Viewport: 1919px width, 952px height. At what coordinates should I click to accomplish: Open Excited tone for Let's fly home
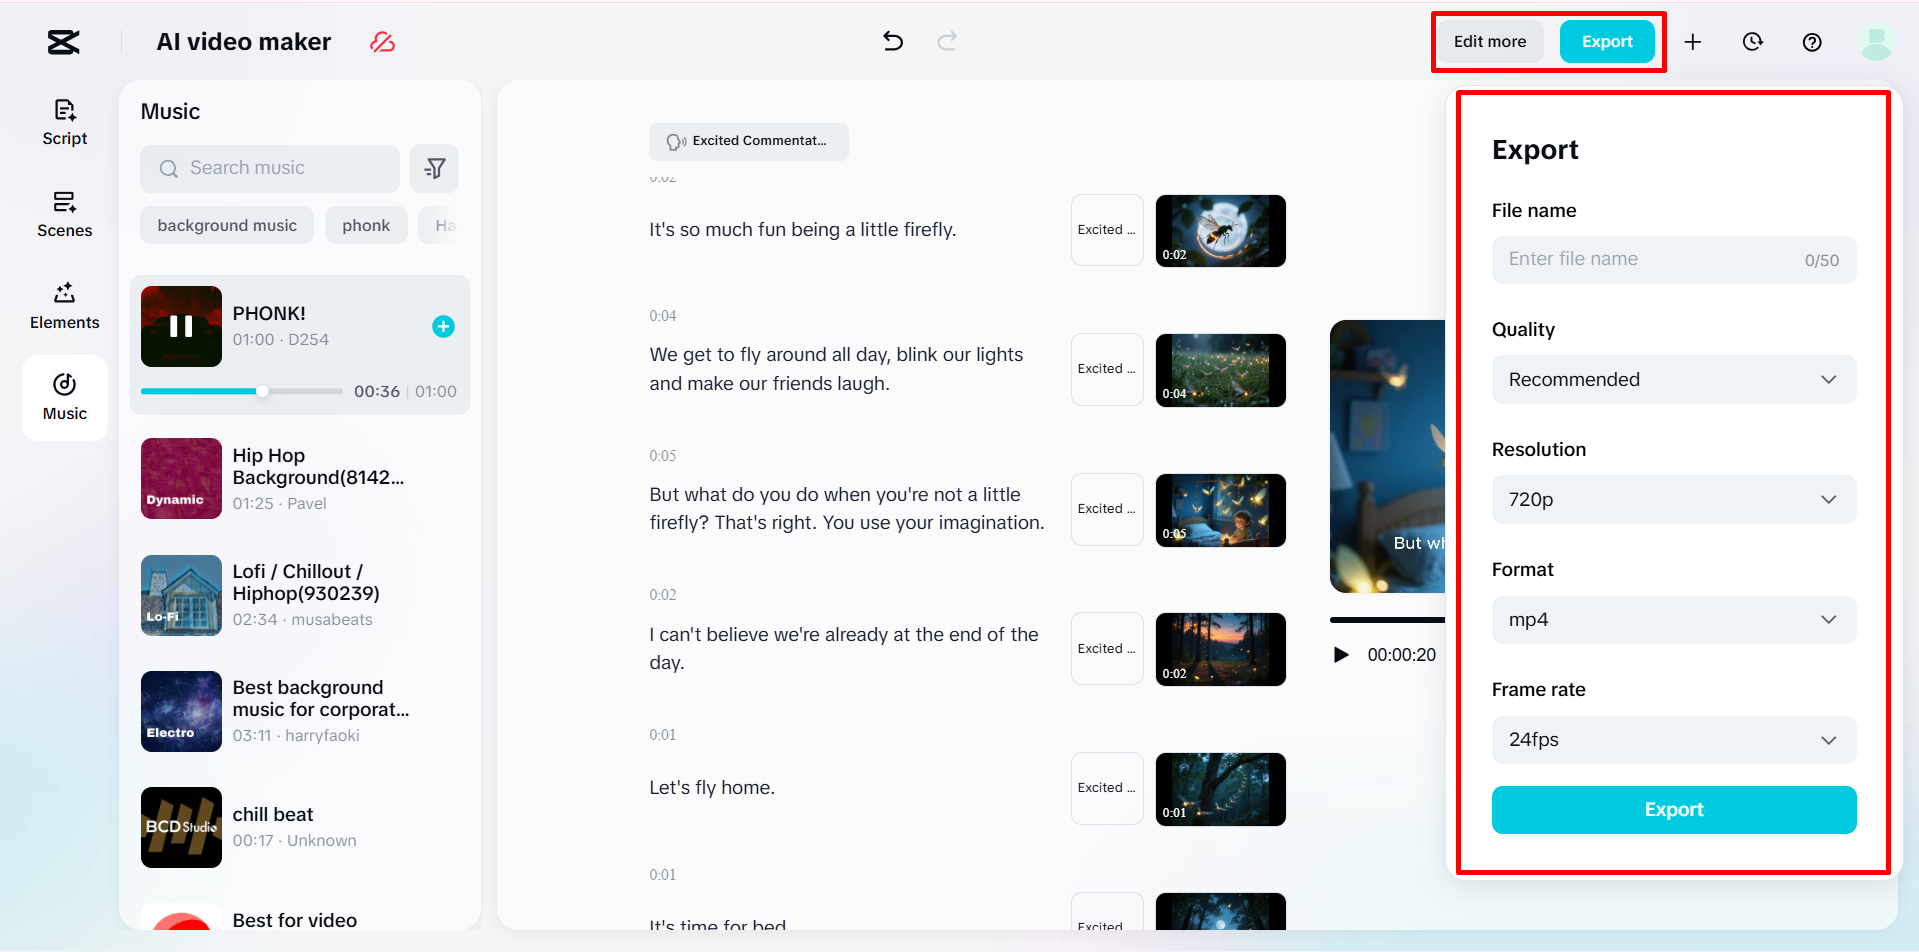click(x=1107, y=788)
